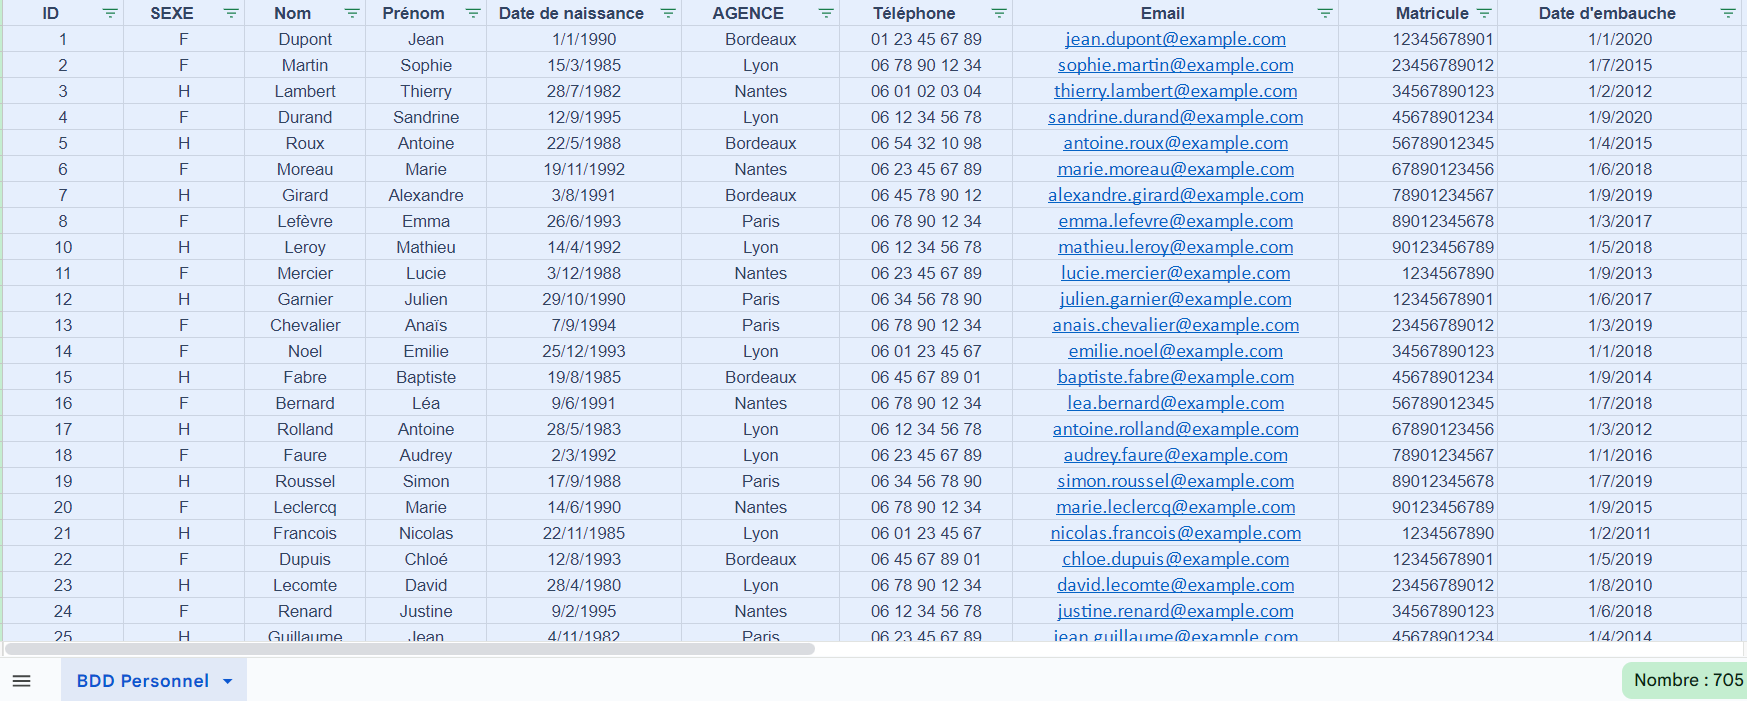Select birth date cell '15/3/1985'
The image size is (1747, 701).
click(584, 65)
